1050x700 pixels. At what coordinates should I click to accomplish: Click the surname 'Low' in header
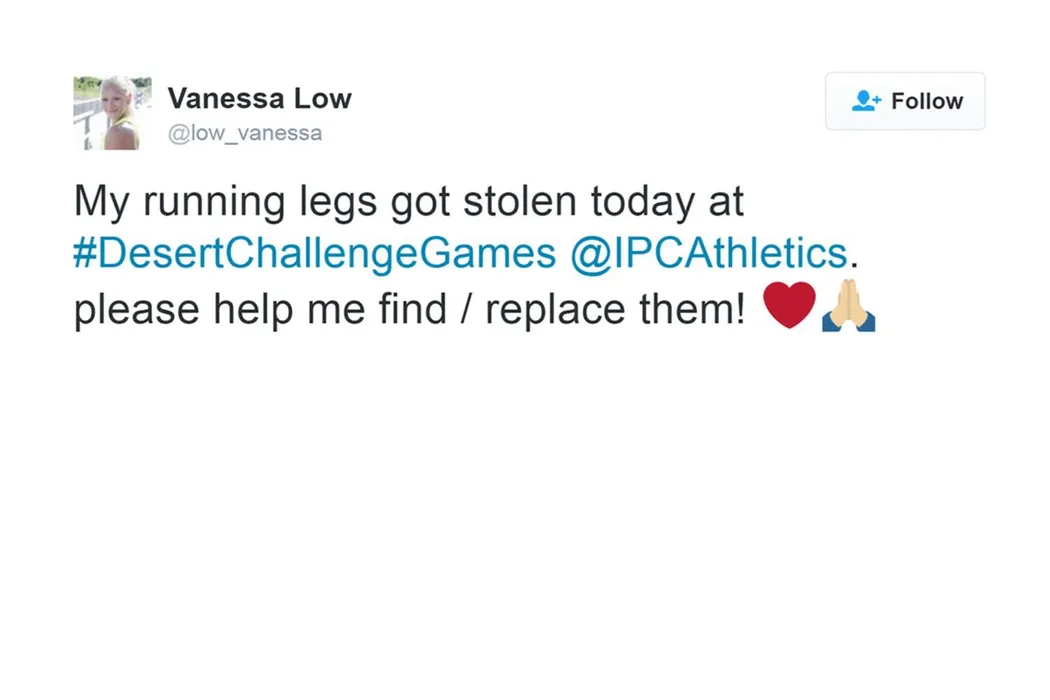pyautogui.click(x=321, y=99)
